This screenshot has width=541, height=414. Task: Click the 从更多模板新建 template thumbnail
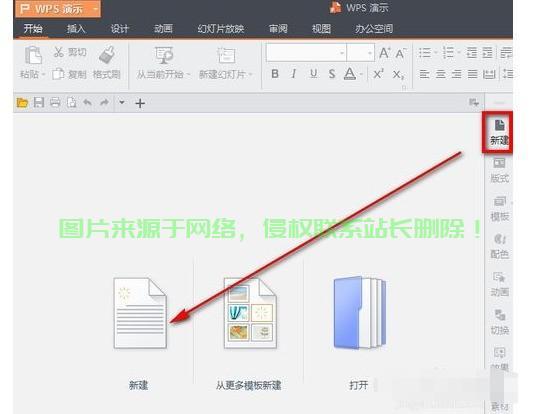pos(250,313)
